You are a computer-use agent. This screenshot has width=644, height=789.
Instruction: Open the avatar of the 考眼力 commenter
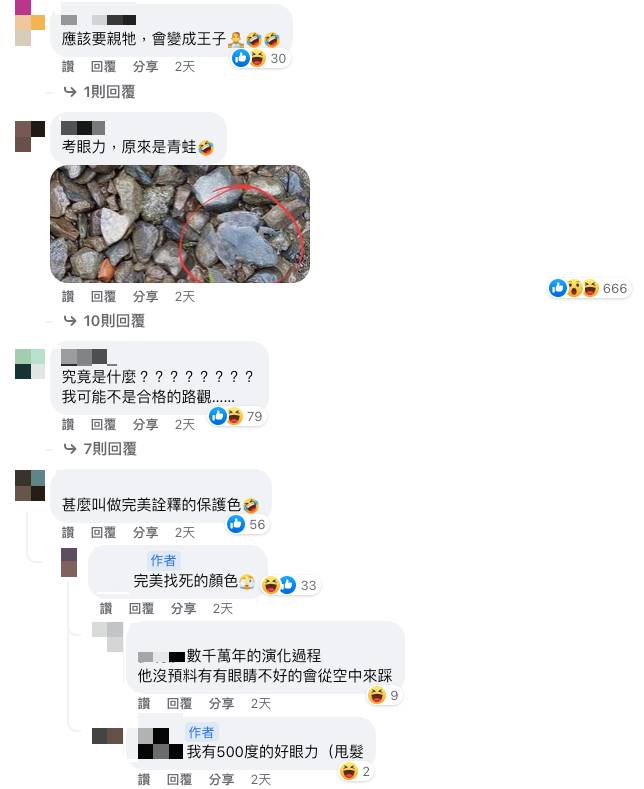click(x=30, y=136)
